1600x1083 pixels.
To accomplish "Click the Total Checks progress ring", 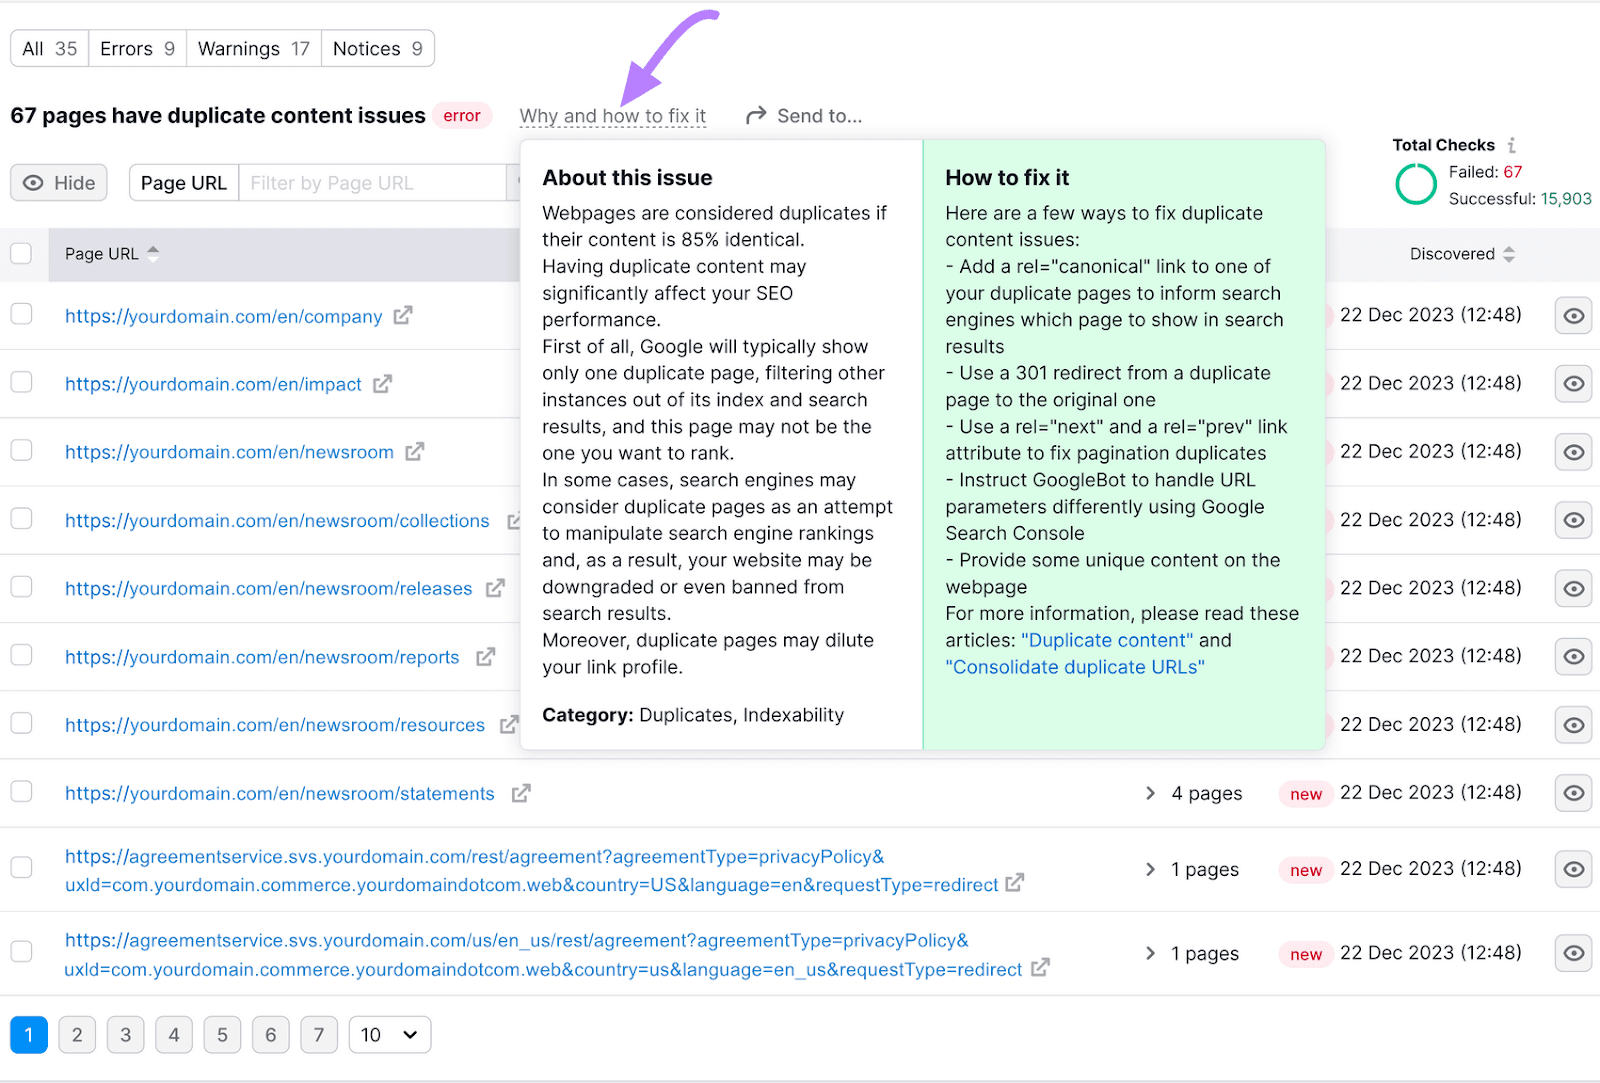I will (1415, 184).
